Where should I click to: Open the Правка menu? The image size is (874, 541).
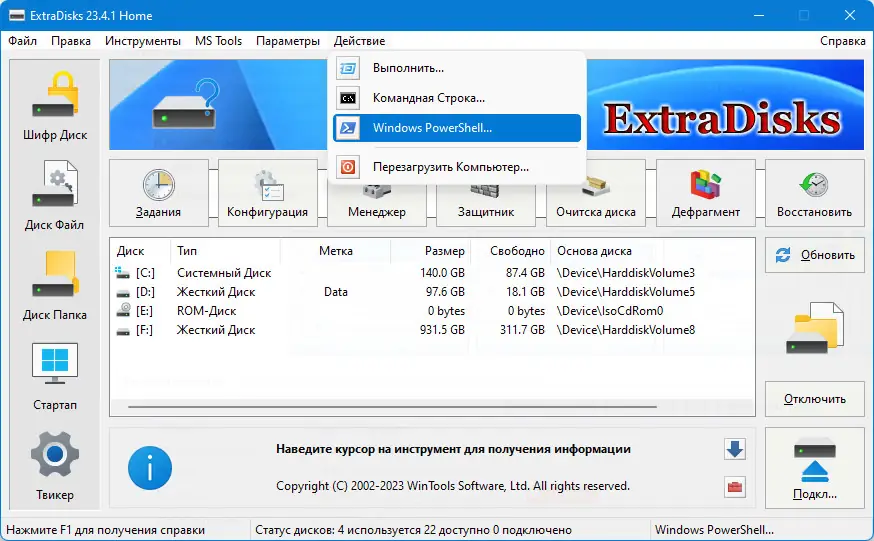71,41
